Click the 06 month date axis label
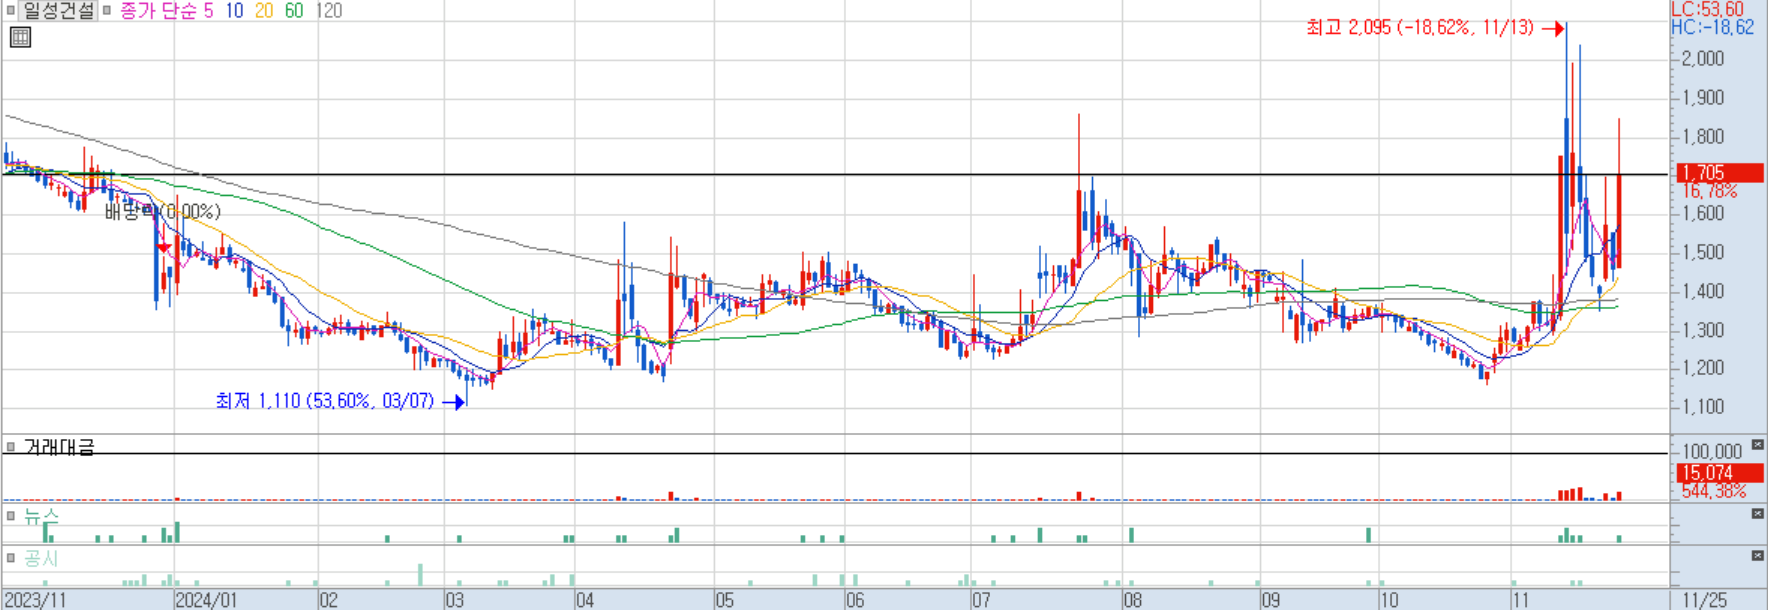 pyautogui.click(x=854, y=600)
